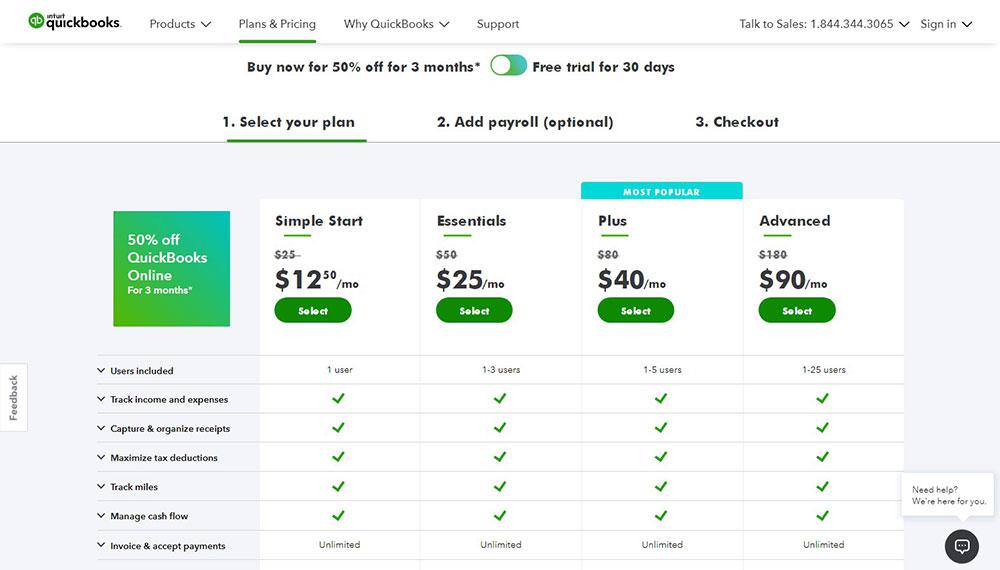
Task: Open the Support menu item
Action: tap(497, 24)
